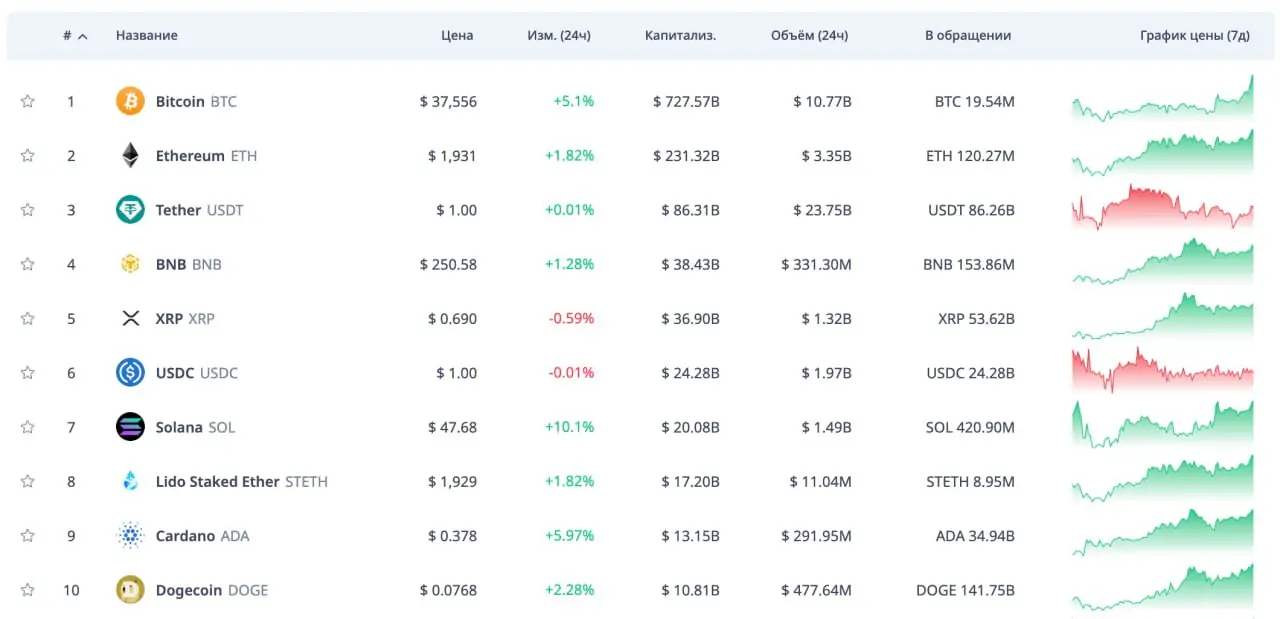Screen dimensions: 1280x619
Task: Open the Solana coin page link
Action: pyautogui.click(x=195, y=427)
